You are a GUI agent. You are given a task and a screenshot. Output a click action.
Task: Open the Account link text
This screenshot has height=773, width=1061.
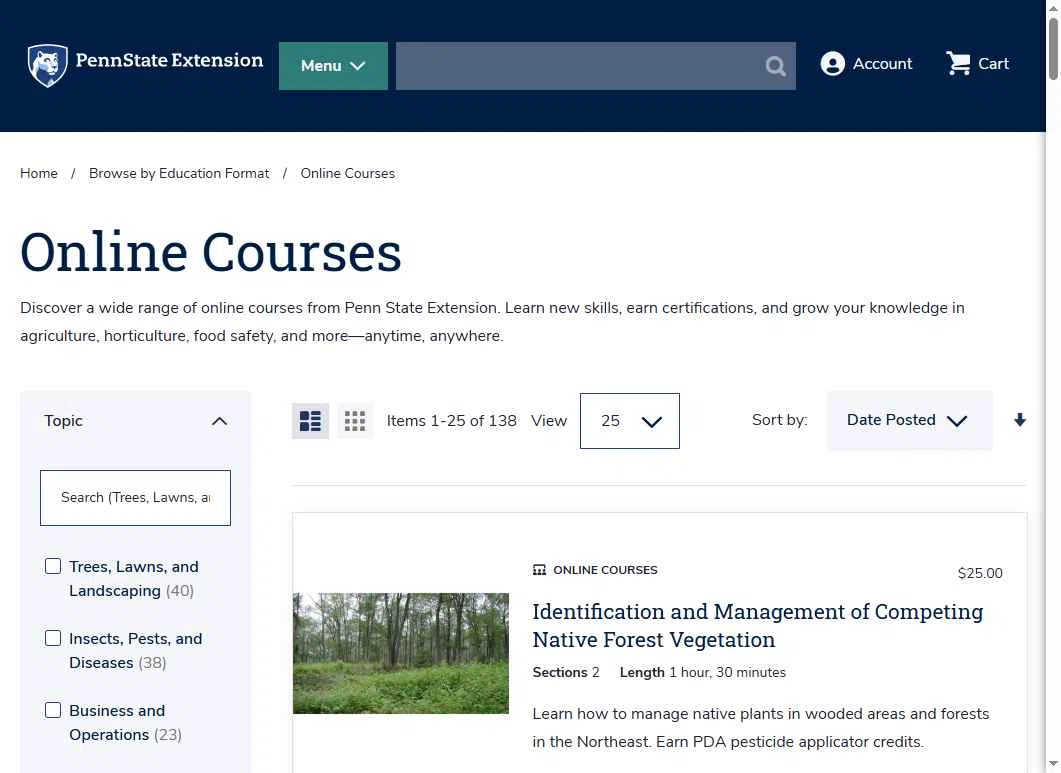click(882, 64)
